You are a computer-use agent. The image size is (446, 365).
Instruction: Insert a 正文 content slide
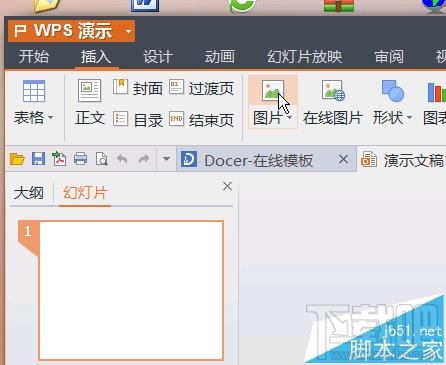(x=89, y=103)
